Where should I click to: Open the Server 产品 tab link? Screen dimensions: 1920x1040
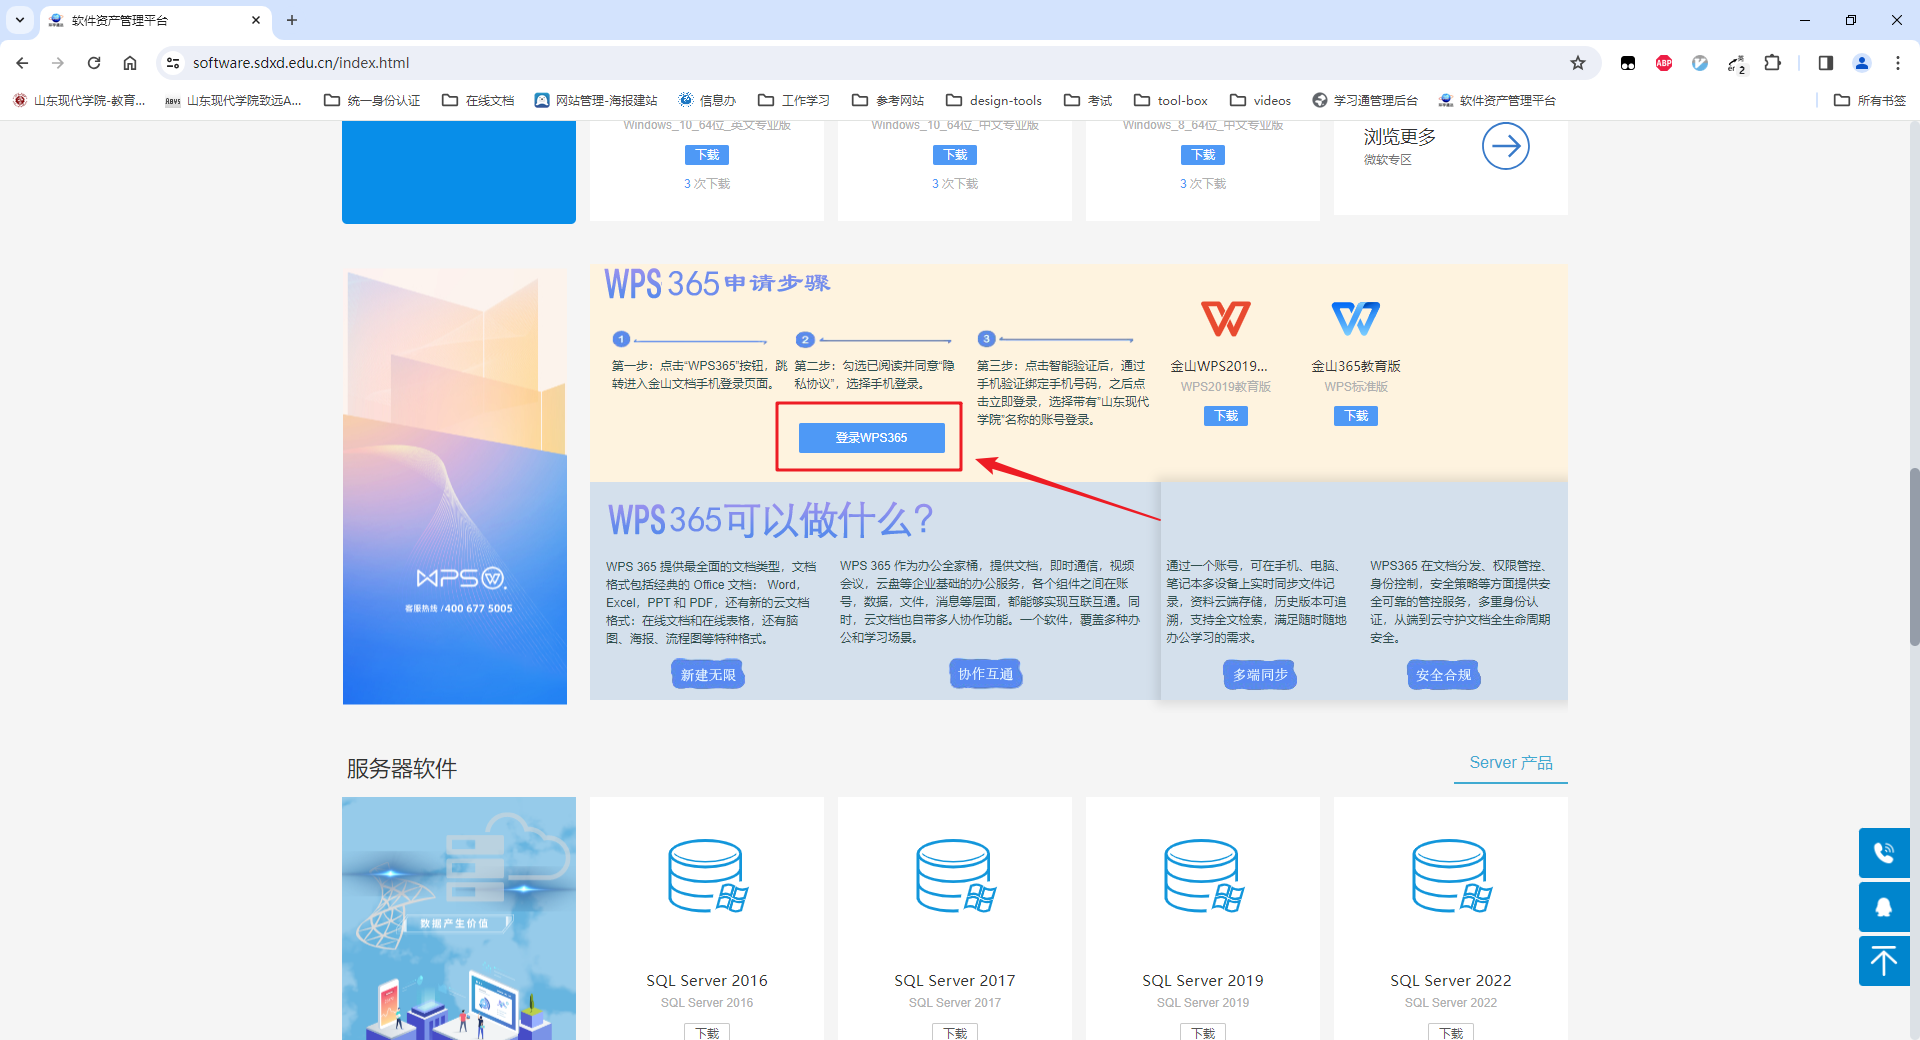(1511, 763)
